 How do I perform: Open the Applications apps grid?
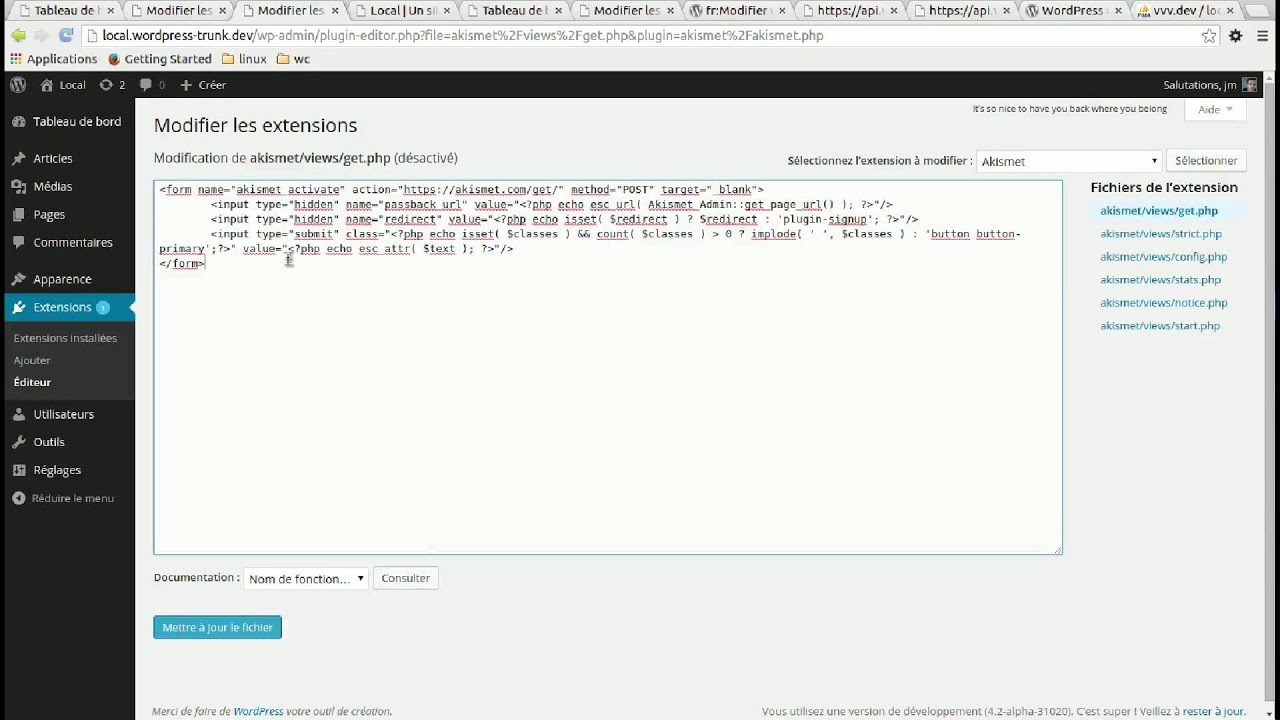click(53, 59)
